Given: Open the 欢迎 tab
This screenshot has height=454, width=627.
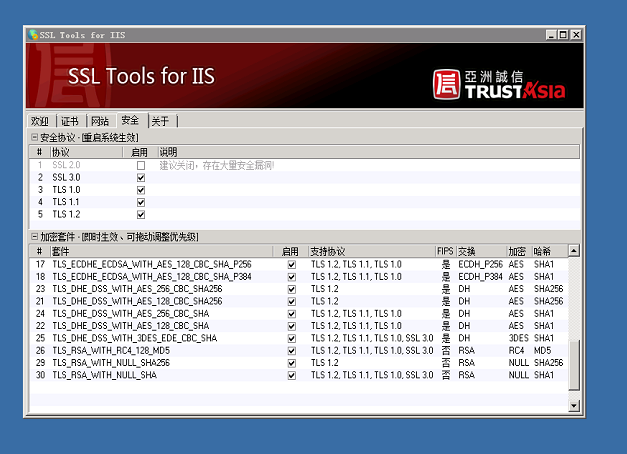Looking at the screenshot, I should coord(40,121).
